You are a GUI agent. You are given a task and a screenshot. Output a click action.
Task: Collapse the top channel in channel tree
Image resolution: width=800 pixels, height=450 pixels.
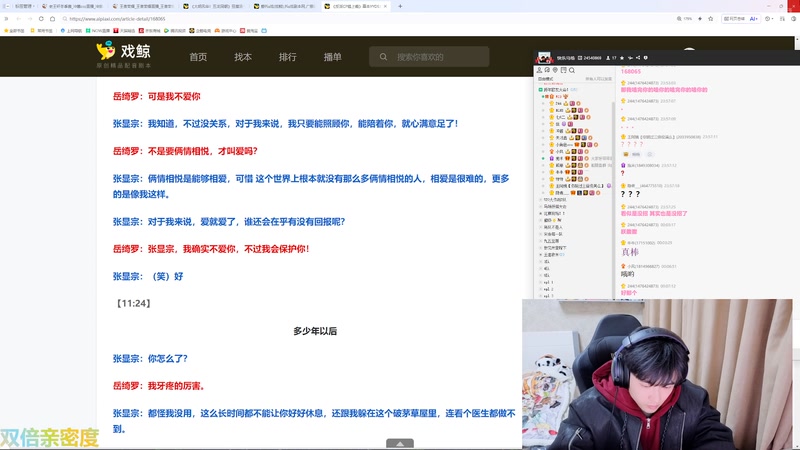pyautogui.click(x=540, y=90)
